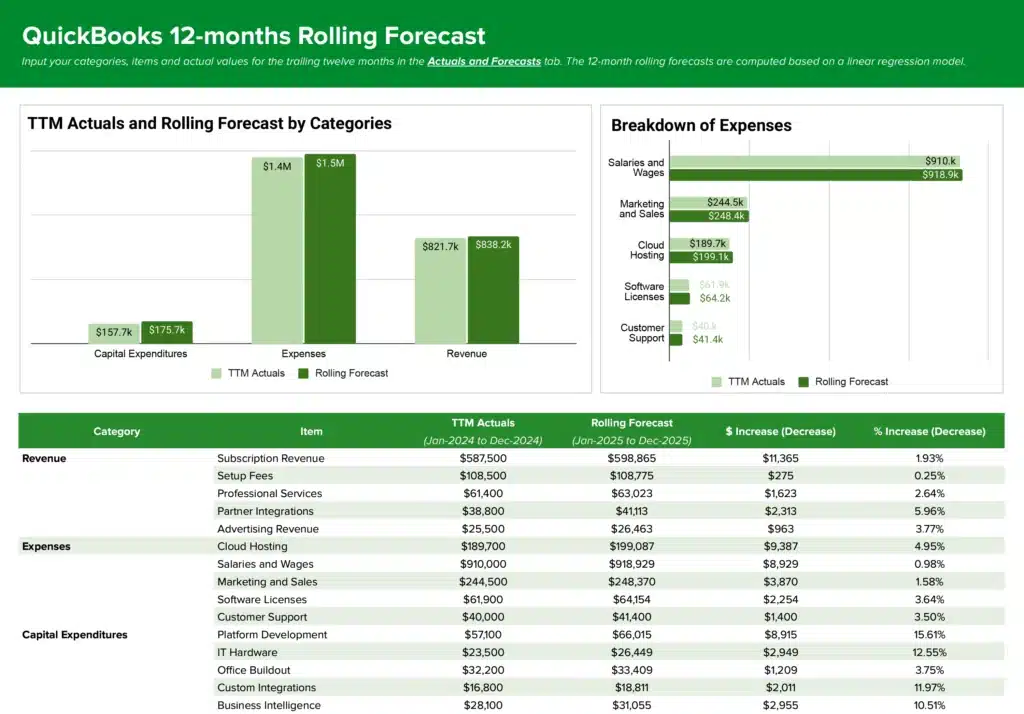Select the $157.7k Capital Expenditures bar

[114, 333]
